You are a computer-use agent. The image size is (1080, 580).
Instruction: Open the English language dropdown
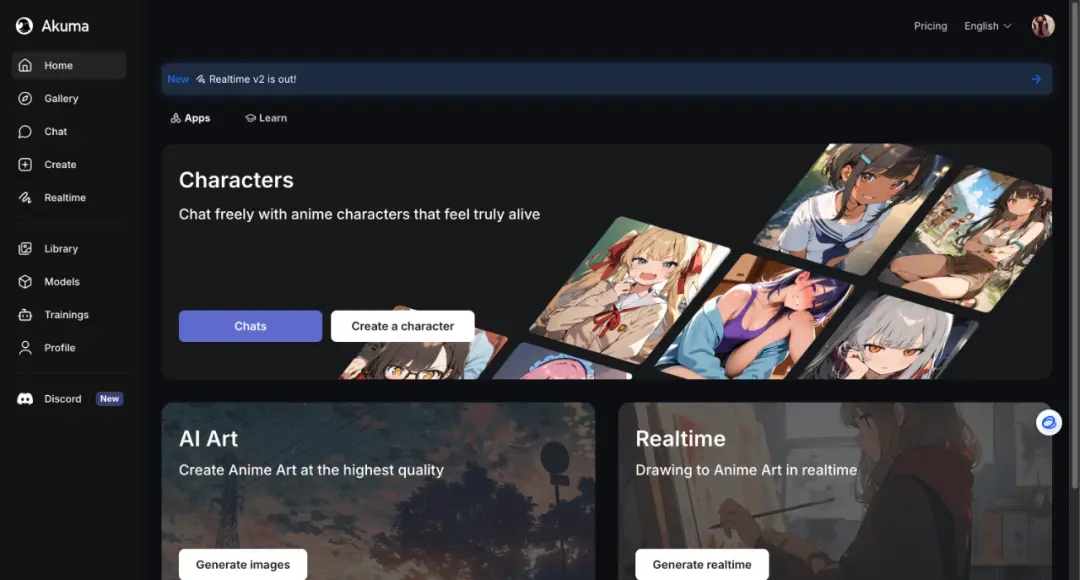[x=988, y=26]
